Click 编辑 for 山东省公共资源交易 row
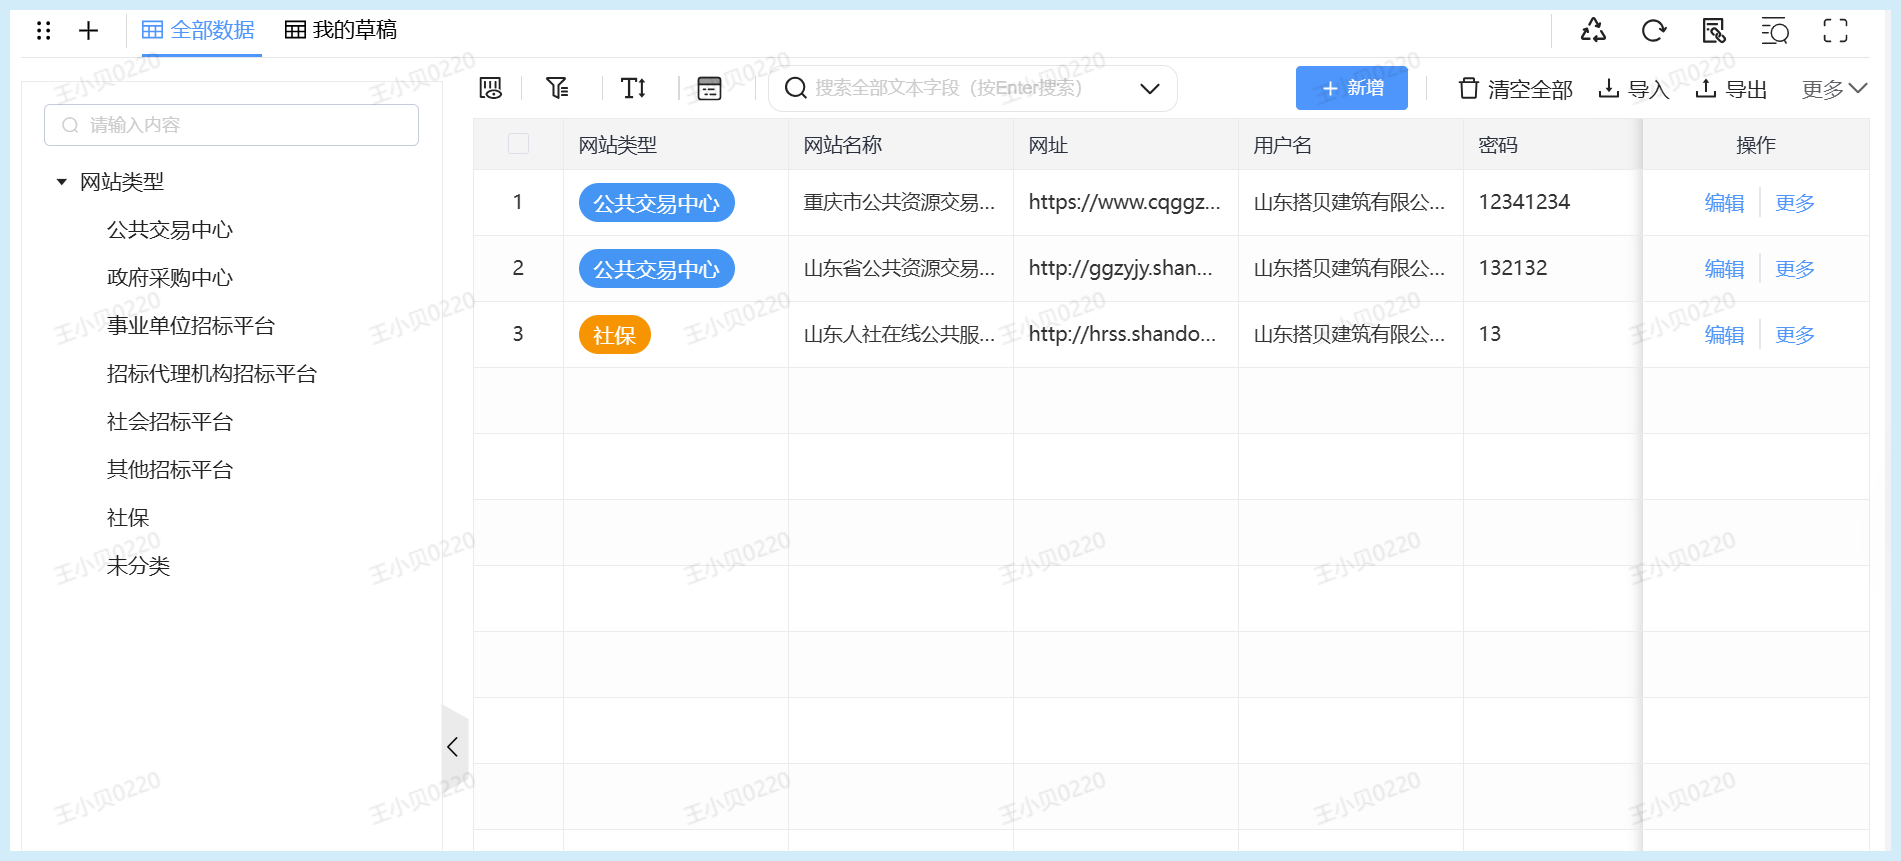1901x861 pixels. coord(1724,269)
